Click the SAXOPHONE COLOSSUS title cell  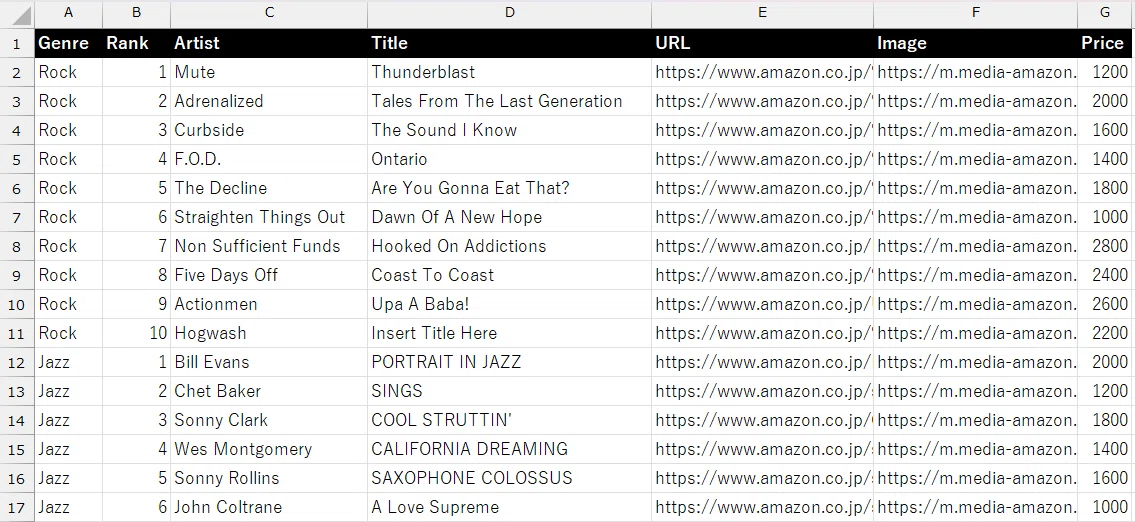[510, 478]
